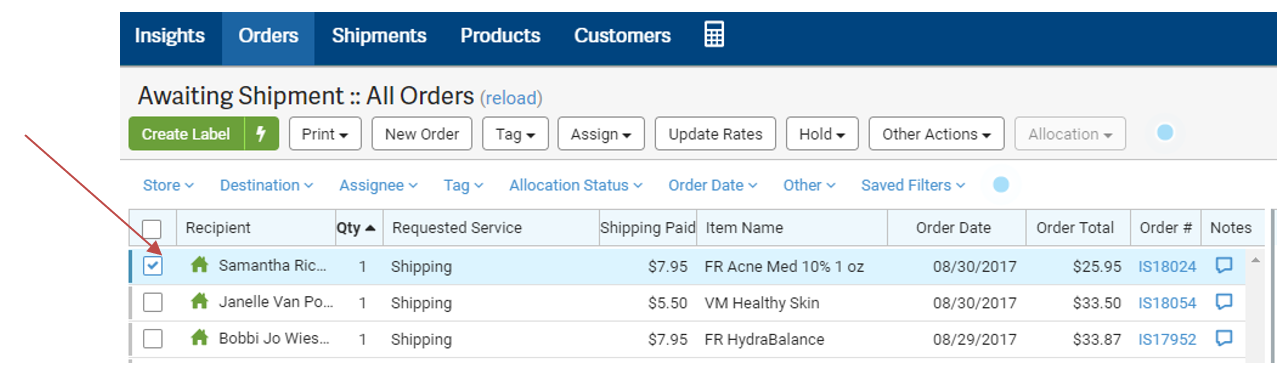
Task: Click home icon beside Samantha's order
Action: click(200, 265)
